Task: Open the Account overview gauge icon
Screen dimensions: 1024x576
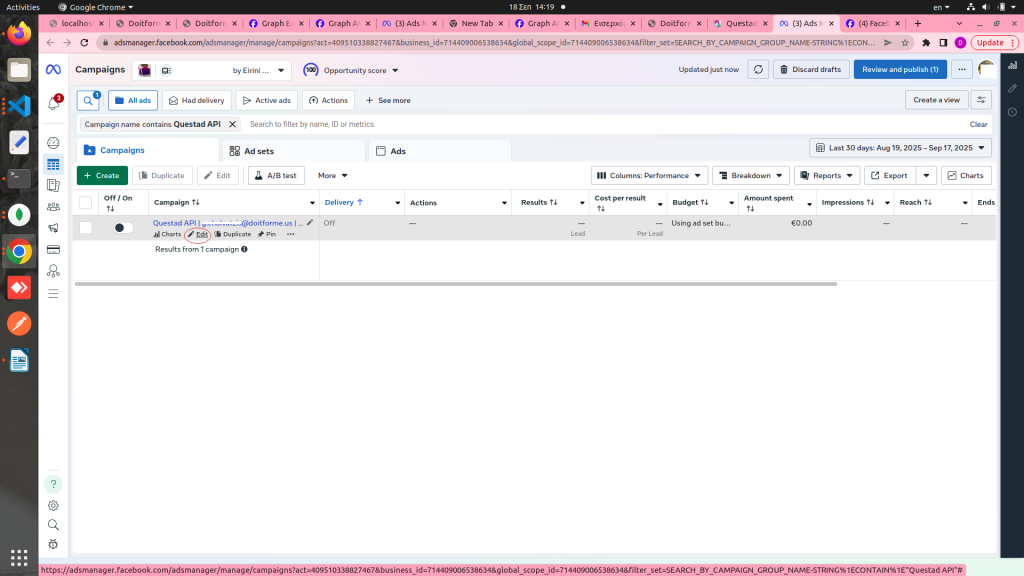Action: tap(53, 143)
